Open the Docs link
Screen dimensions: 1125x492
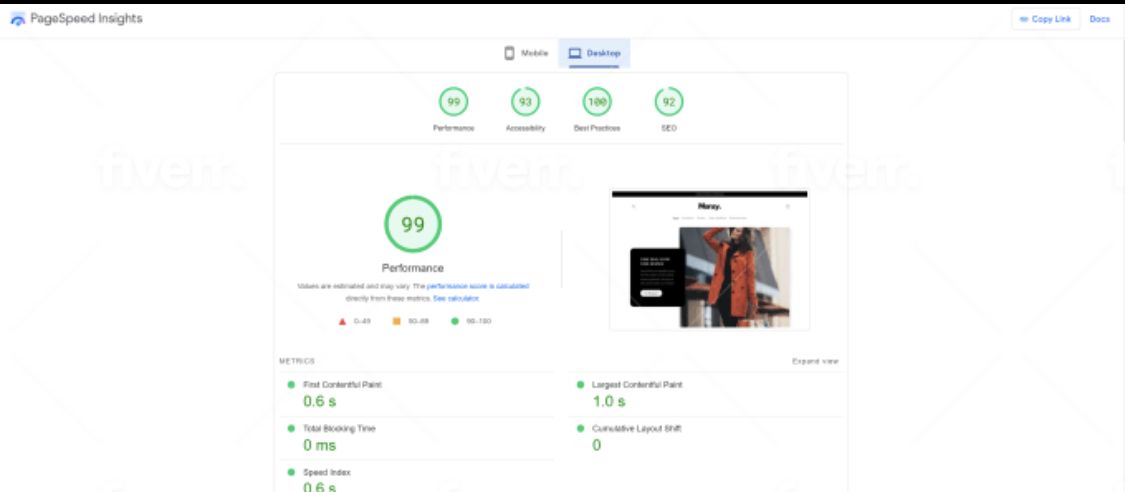point(1099,19)
